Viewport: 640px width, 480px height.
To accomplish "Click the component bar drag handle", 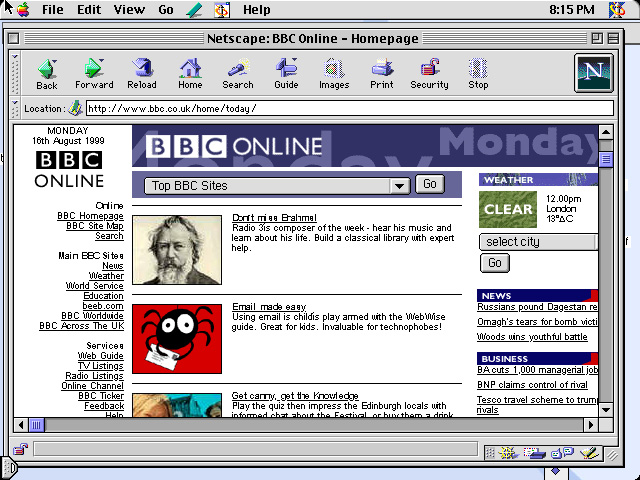I will [x=490, y=453].
